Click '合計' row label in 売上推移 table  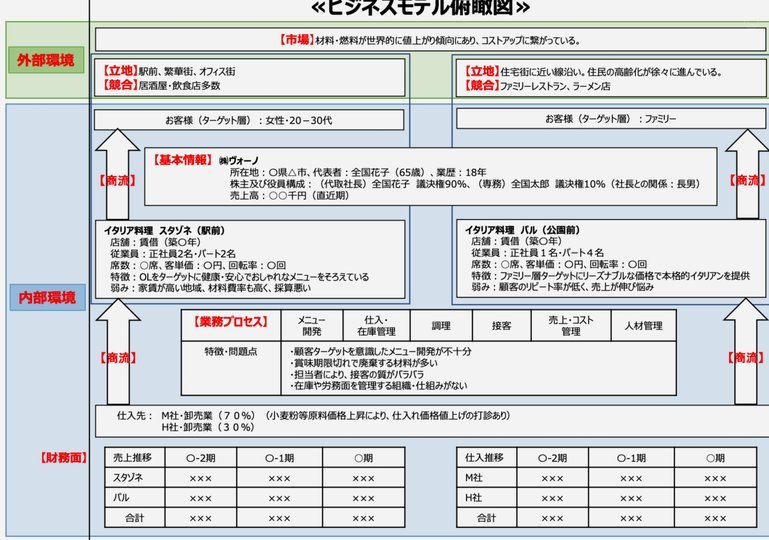click(x=135, y=517)
